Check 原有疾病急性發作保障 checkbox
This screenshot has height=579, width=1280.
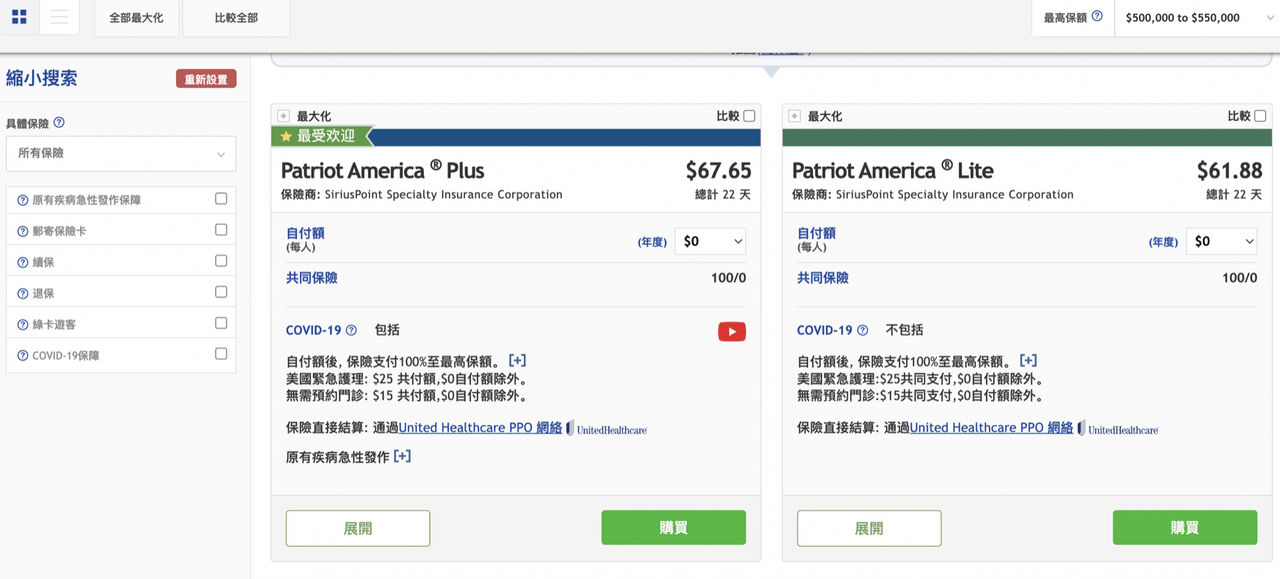(x=221, y=199)
